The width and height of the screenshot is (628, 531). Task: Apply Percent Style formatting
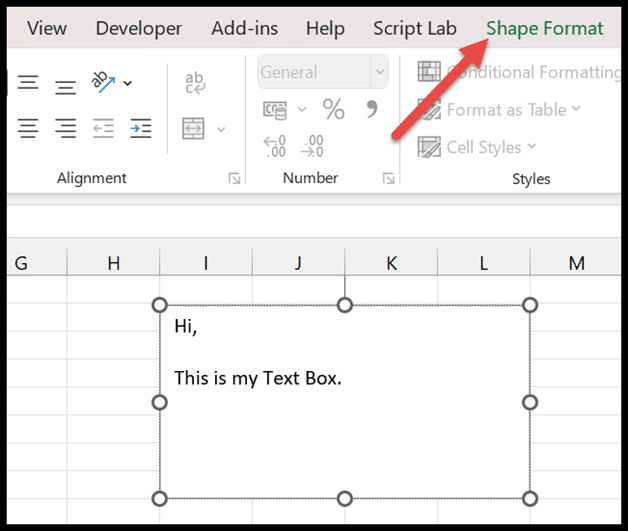tap(334, 109)
